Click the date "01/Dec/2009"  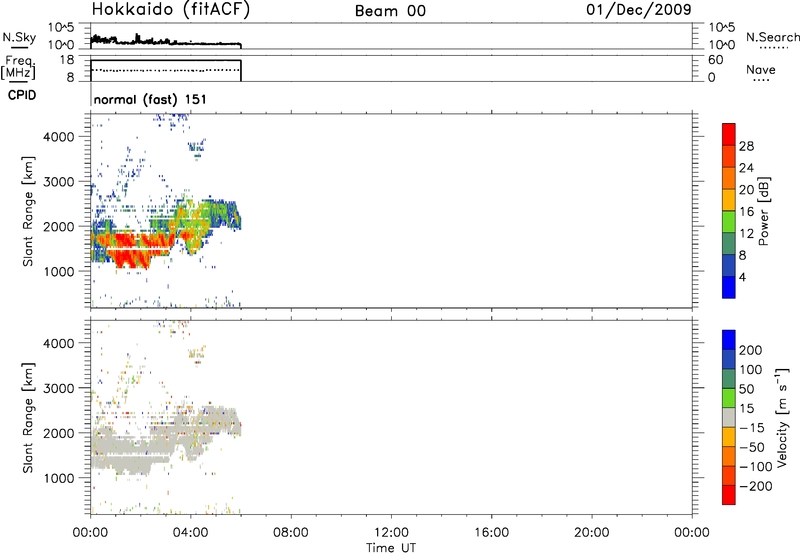click(639, 10)
